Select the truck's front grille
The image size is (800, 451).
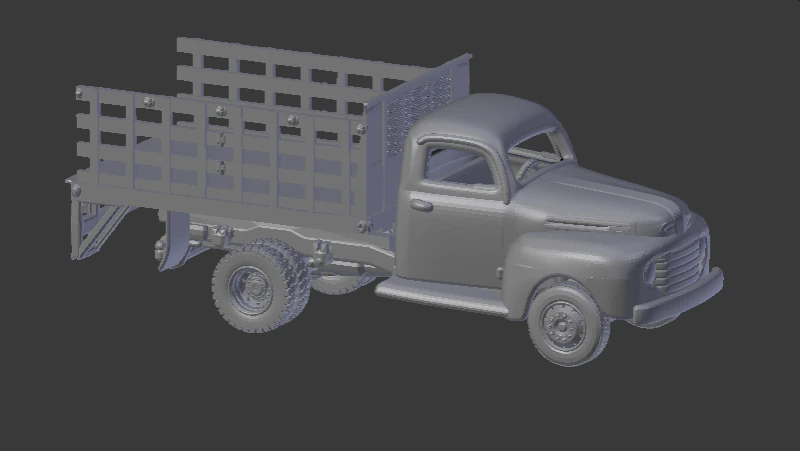pos(679,263)
